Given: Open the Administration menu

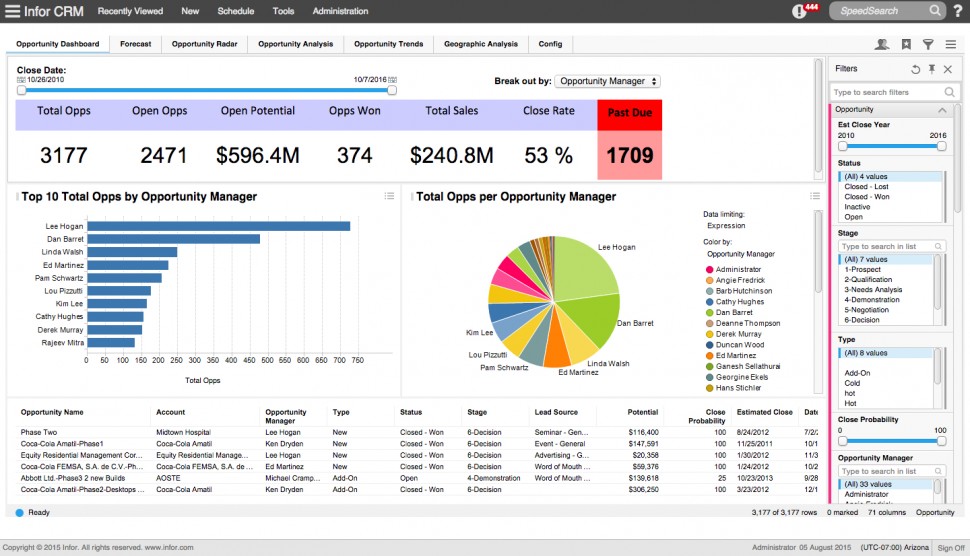Looking at the screenshot, I should [x=340, y=11].
